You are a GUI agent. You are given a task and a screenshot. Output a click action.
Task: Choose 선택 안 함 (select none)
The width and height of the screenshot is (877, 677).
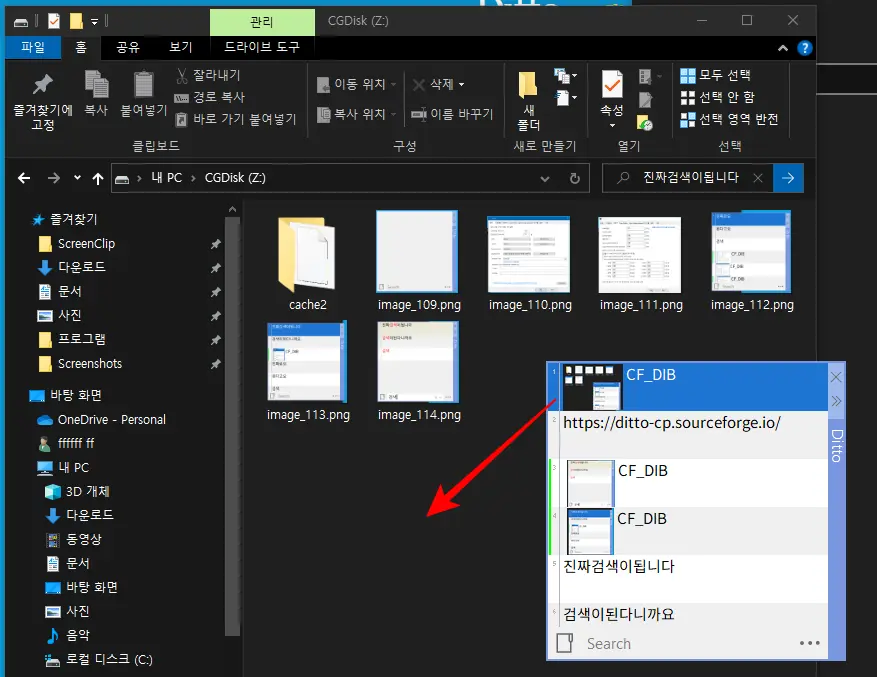718,97
